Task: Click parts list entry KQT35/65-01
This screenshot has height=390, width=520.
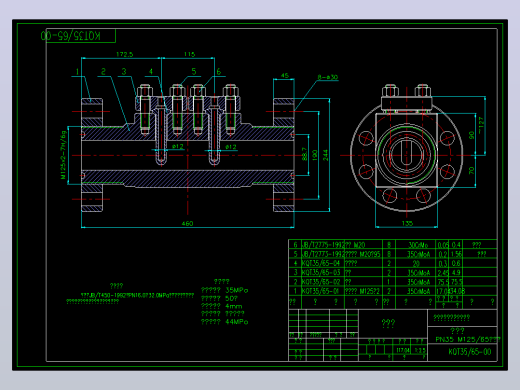Action: [321, 291]
